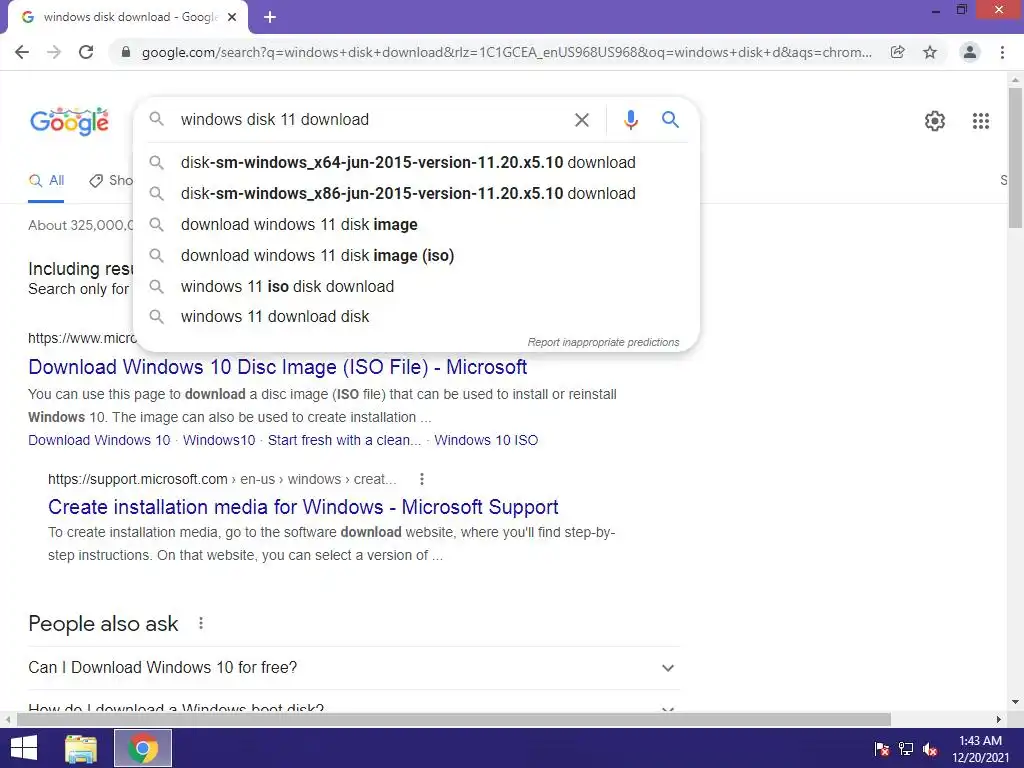Click the Chrome taskbar icon
Image resolution: width=1024 pixels, height=768 pixels.
pos(143,748)
